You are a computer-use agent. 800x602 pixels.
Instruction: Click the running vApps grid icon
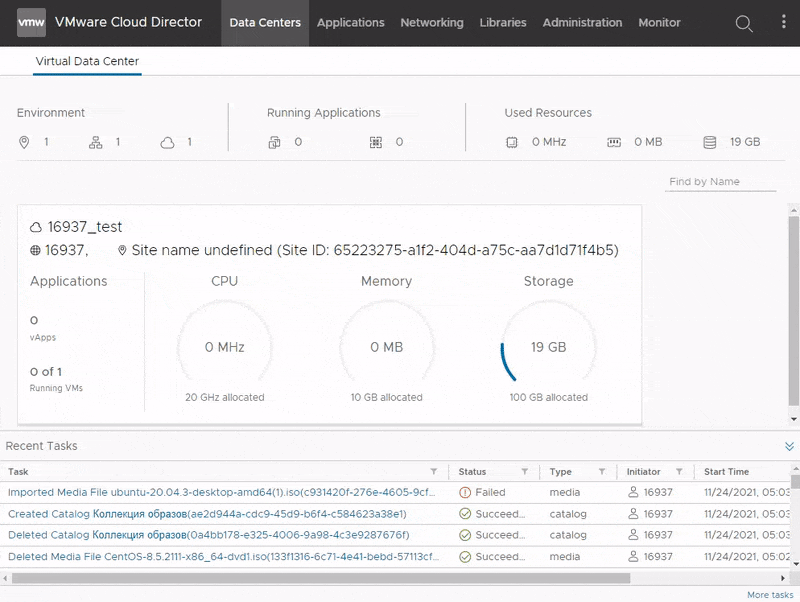[376, 142]
